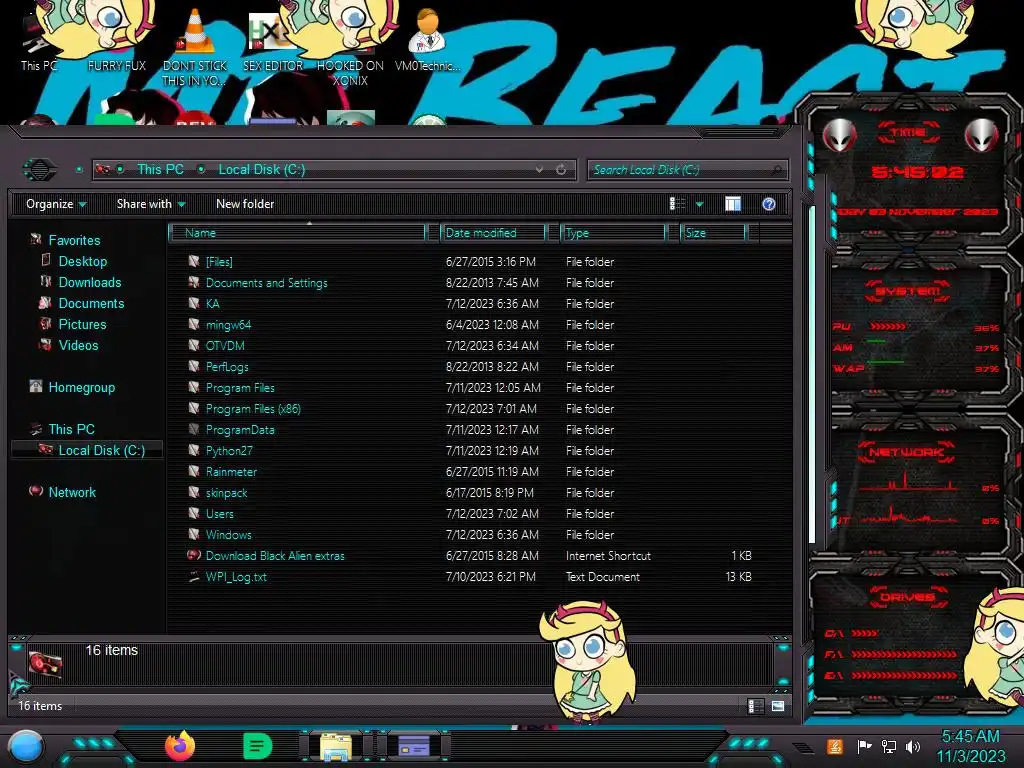Open the VLC cone desktop shortcut

click(195, 47)
